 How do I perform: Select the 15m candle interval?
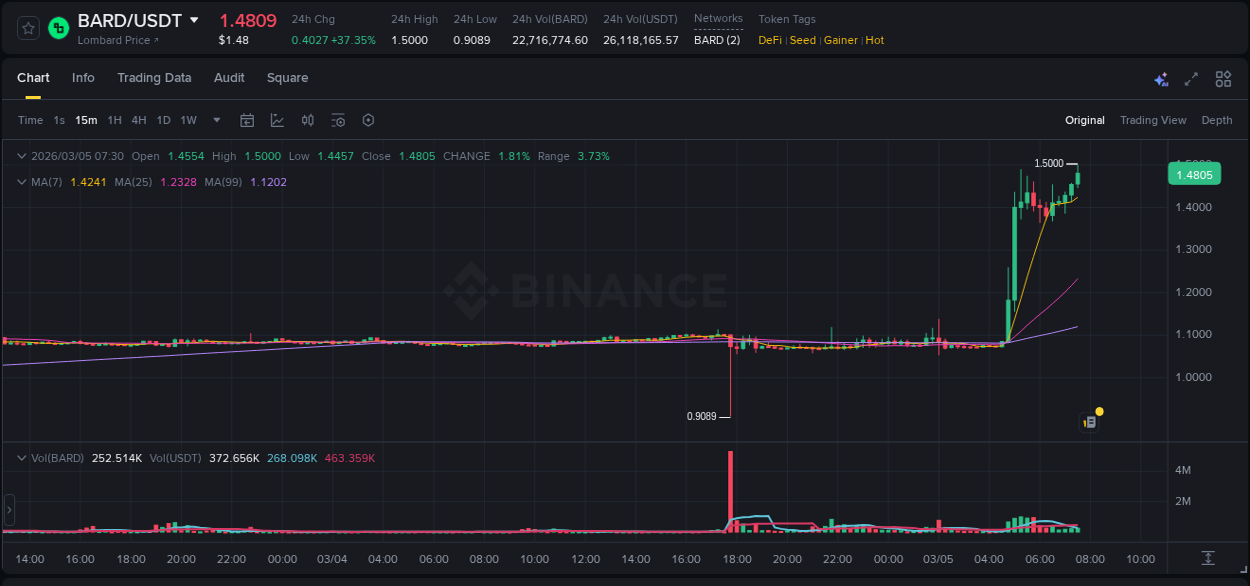pos(86,119)
